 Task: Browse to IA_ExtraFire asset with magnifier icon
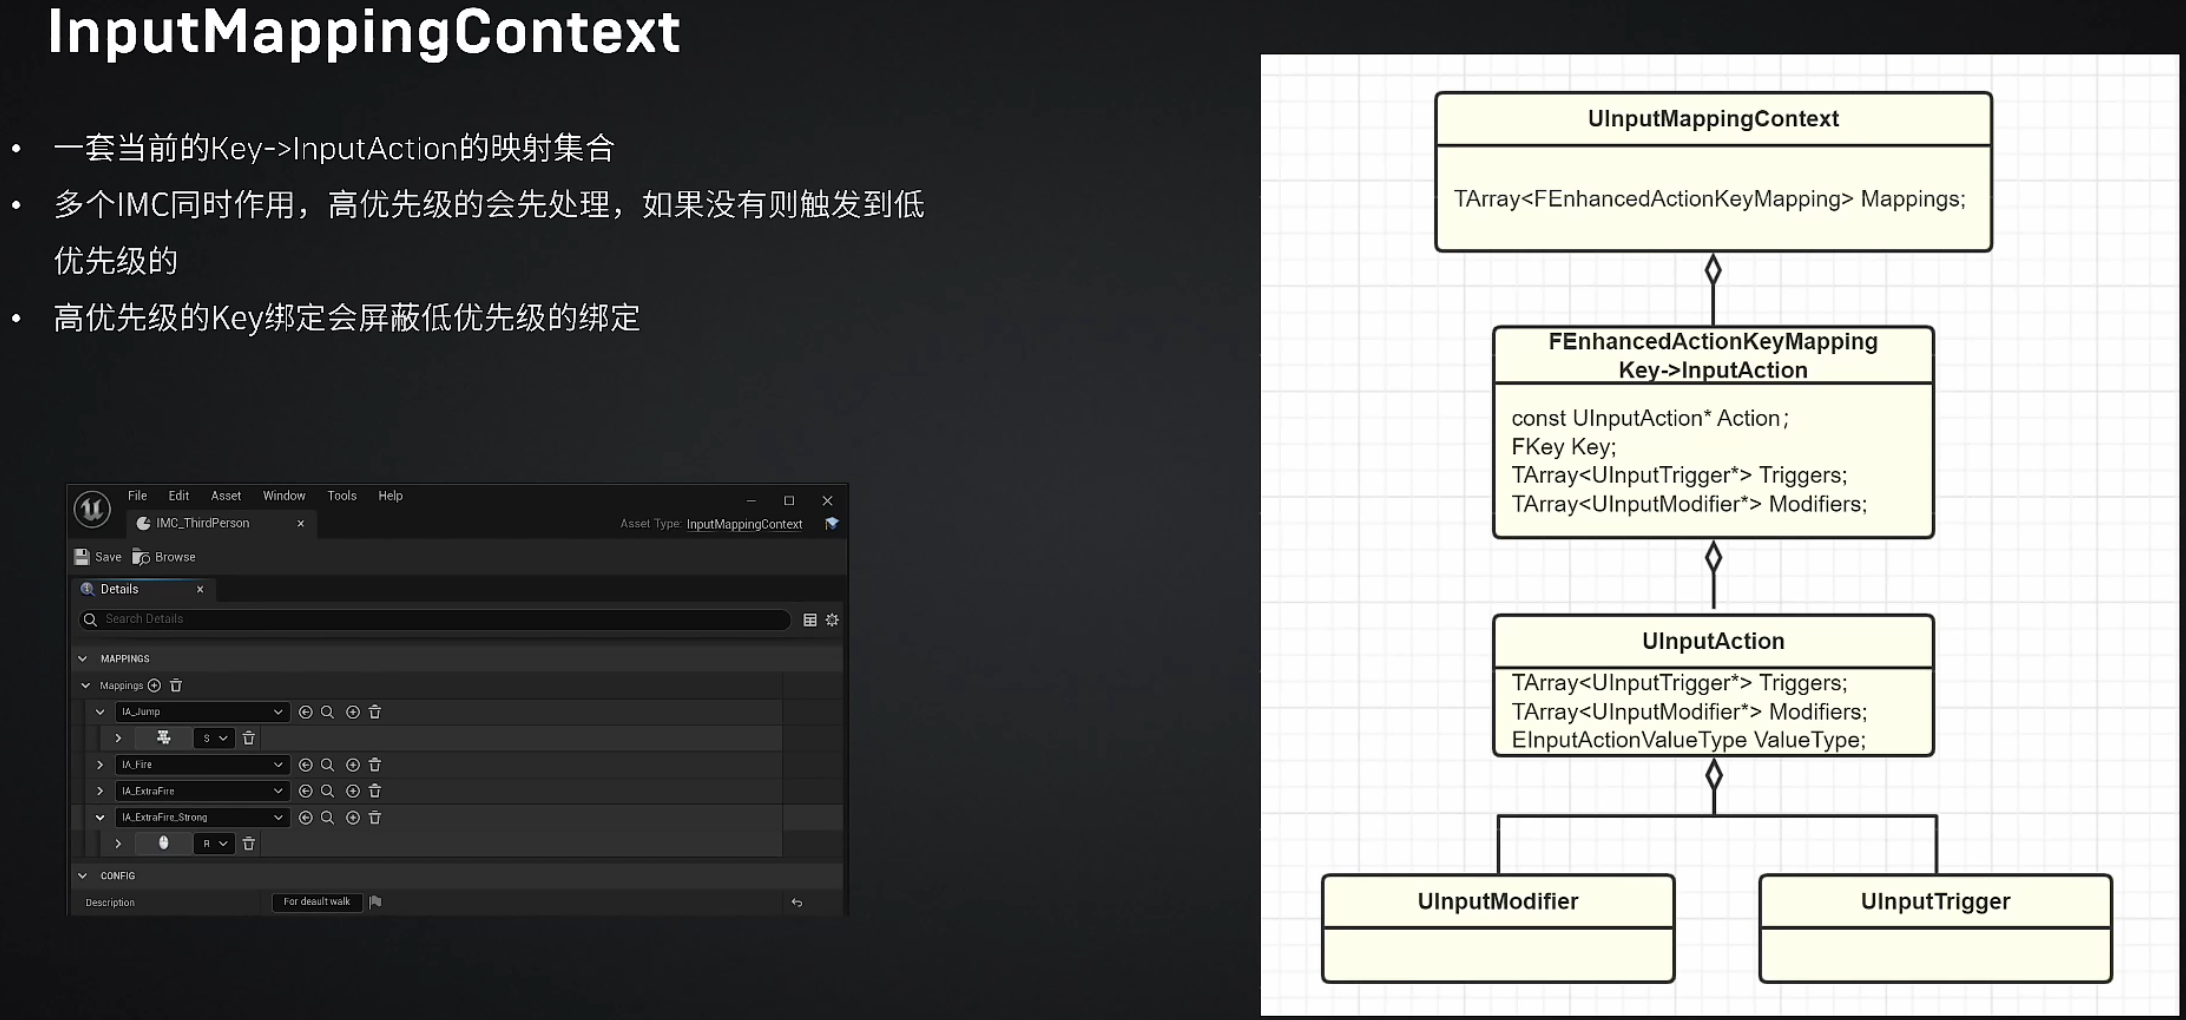click(x=327, y=791)
